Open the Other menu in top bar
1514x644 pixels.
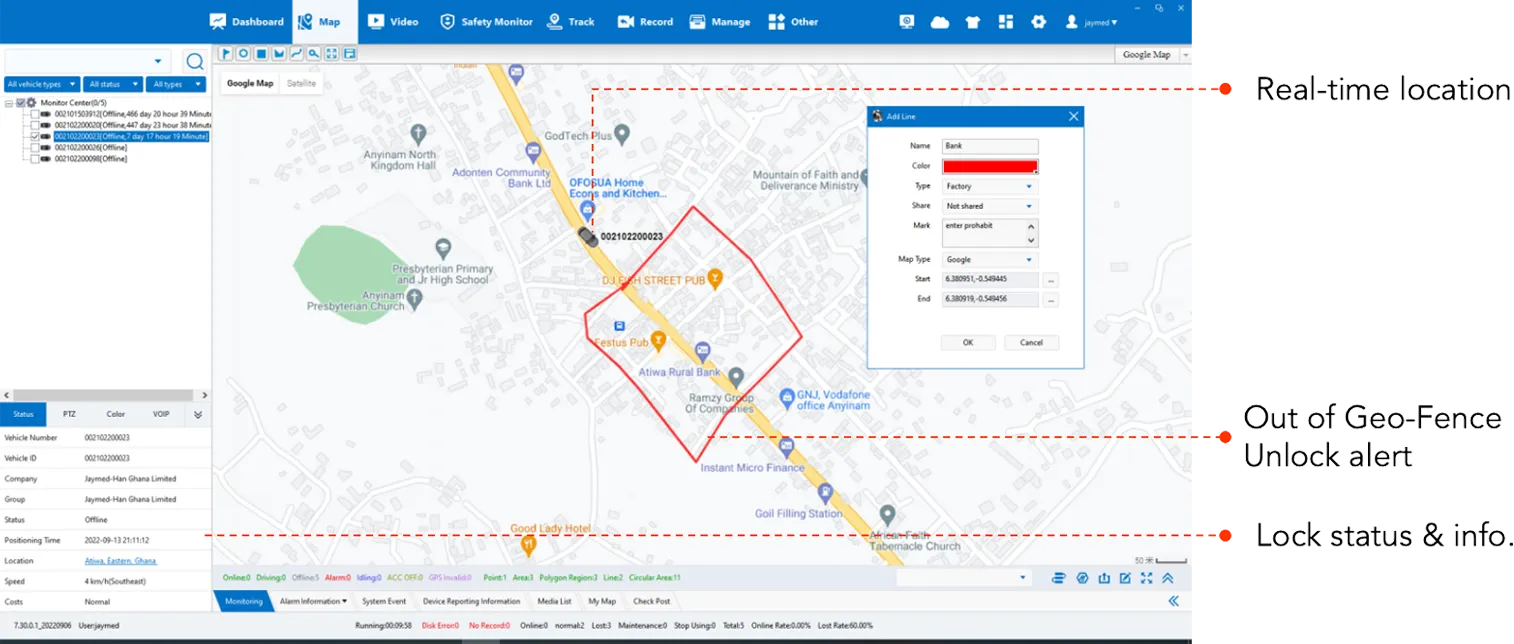tap(793, 21)
